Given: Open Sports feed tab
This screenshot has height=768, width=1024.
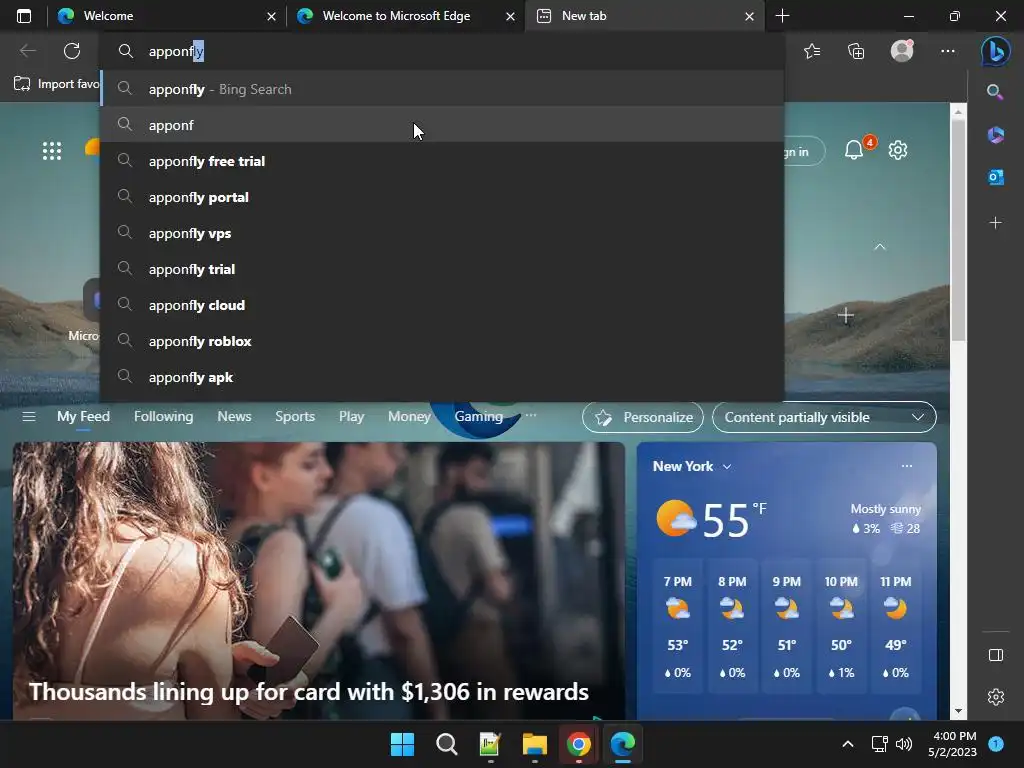Looking at the screenshot, I should click(295, 417).
